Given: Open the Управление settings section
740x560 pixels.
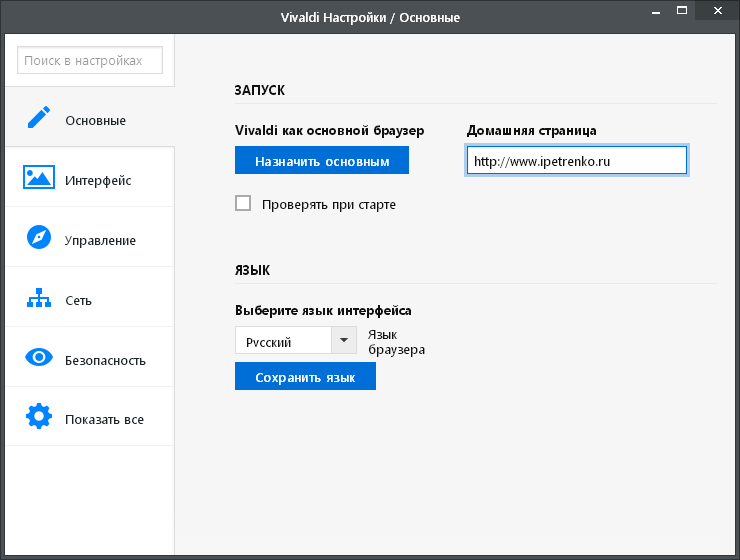Looking at the screenshot, I should pyautogui.click(x=100, y=241).
